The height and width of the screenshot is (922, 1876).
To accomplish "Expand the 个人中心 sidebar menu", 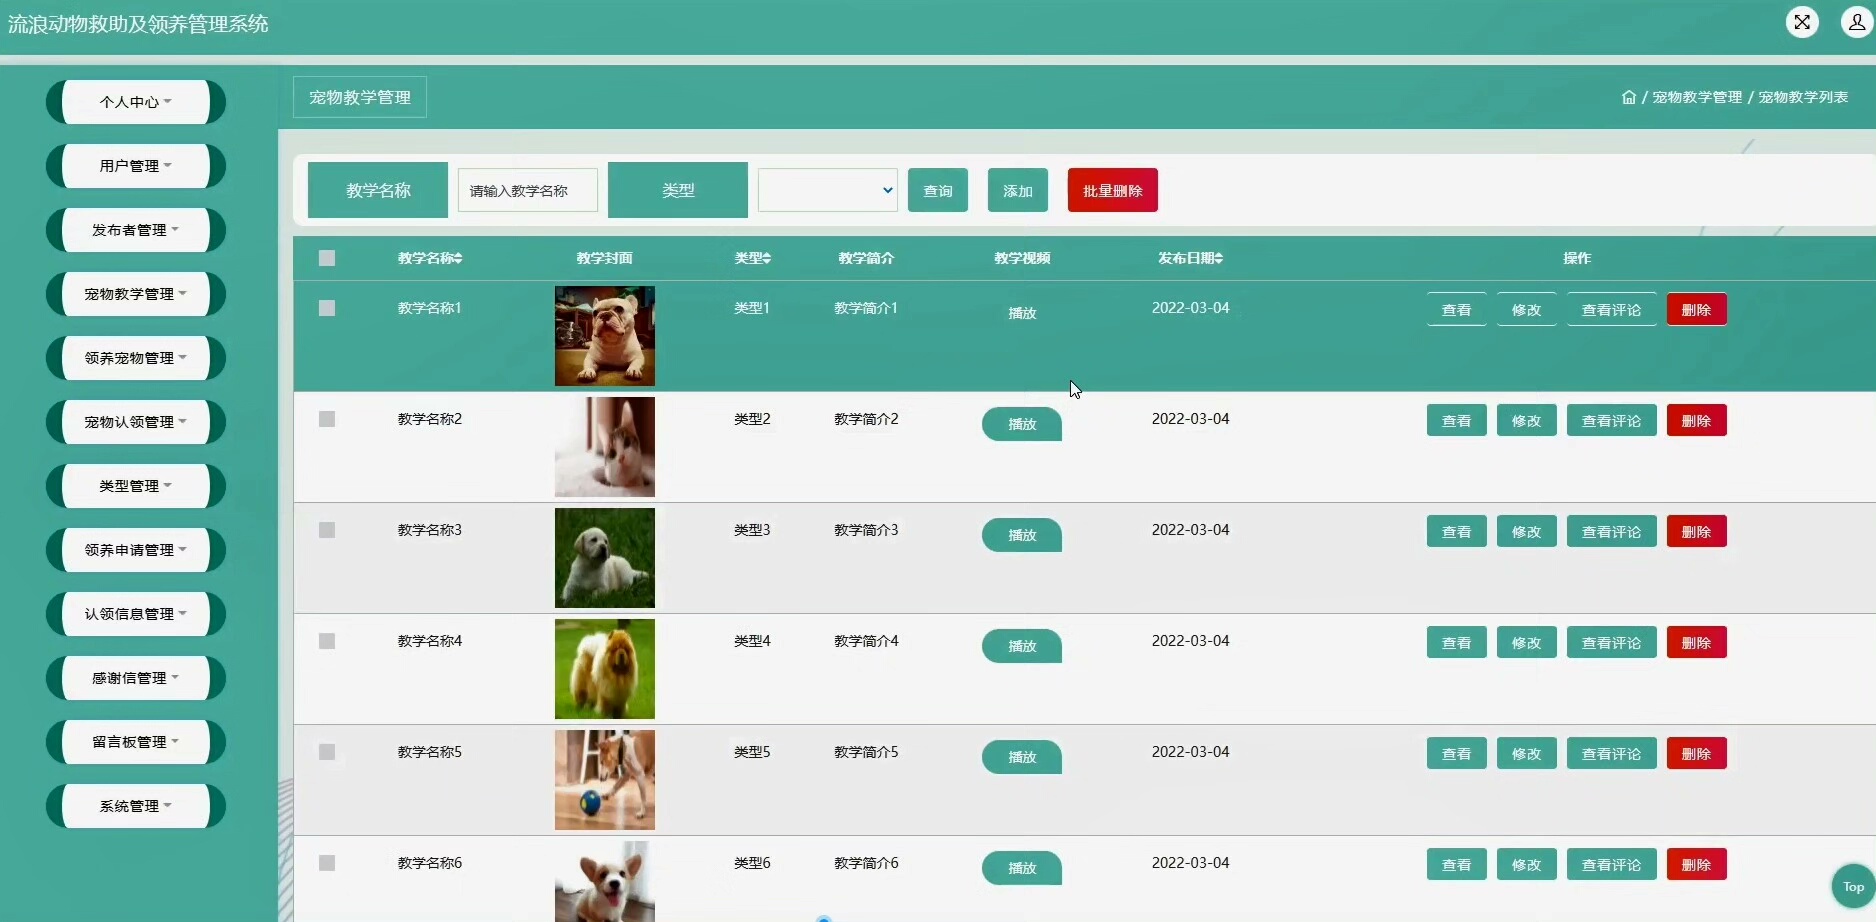I will click(x=135, y=102).
